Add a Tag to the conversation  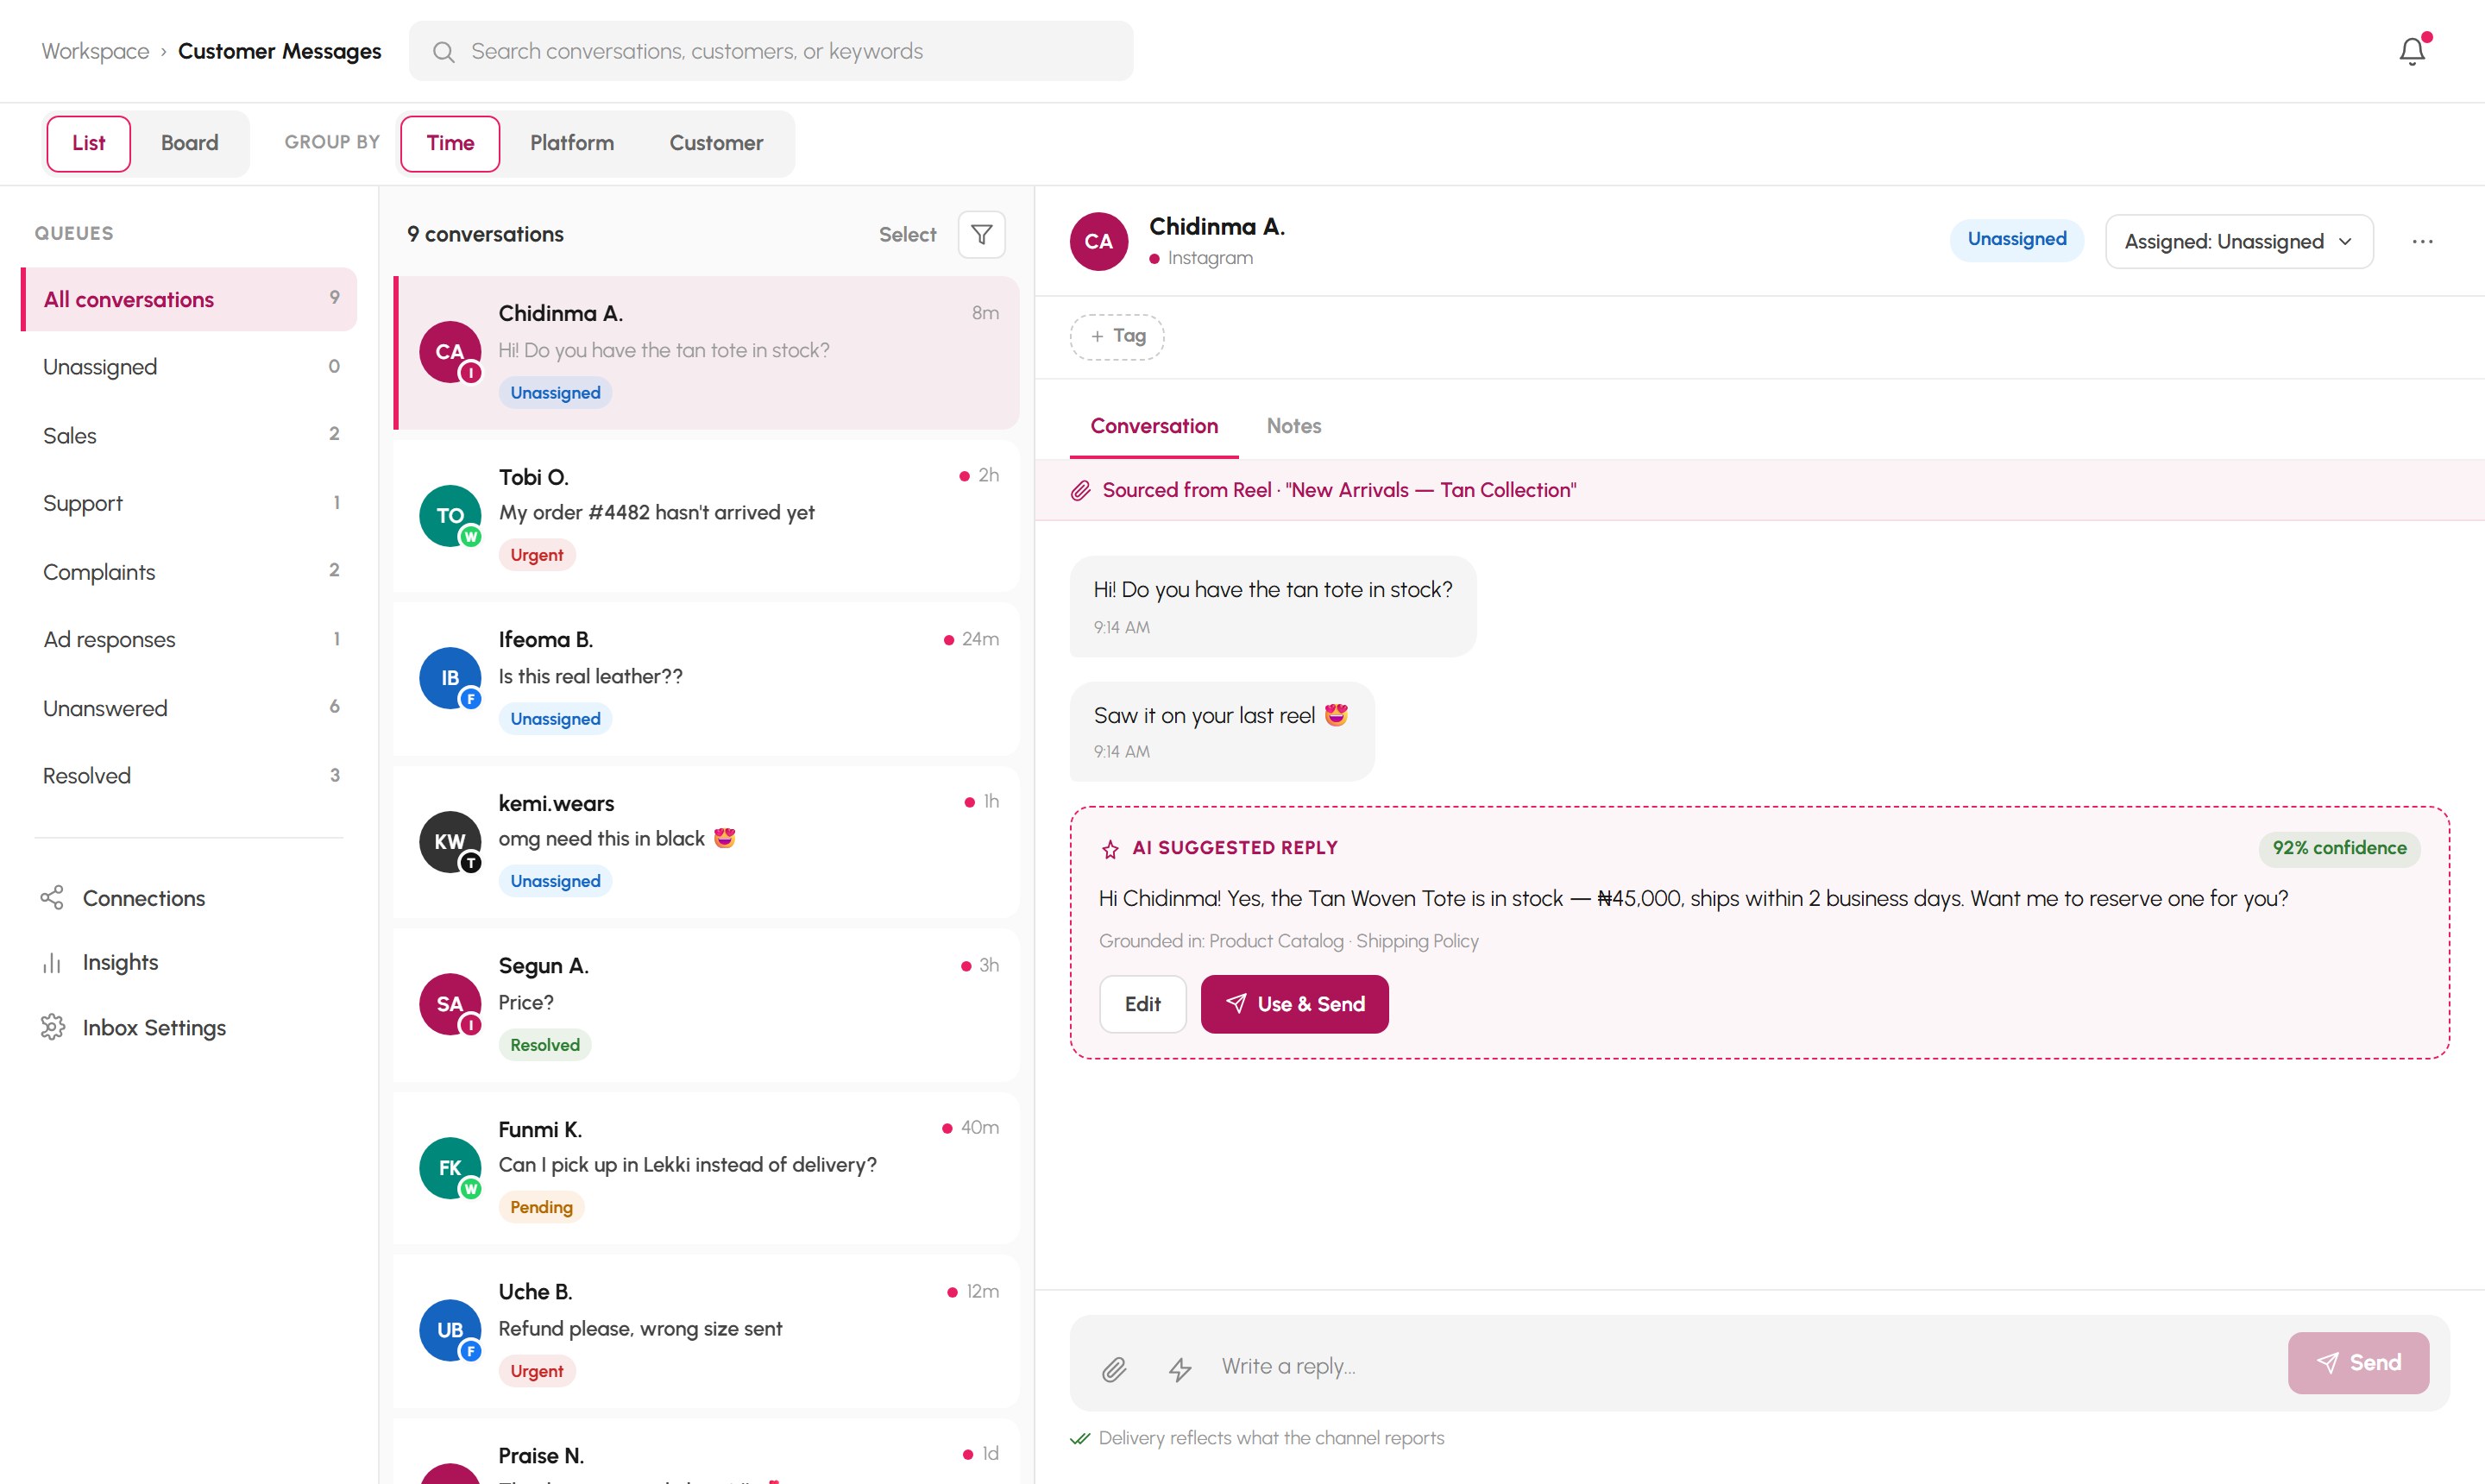click(1117, 336)
